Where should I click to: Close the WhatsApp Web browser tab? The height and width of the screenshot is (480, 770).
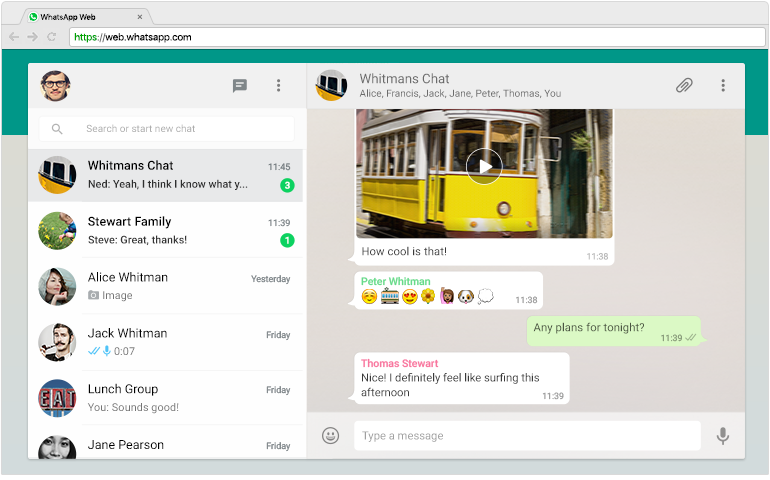coord(139,17)
